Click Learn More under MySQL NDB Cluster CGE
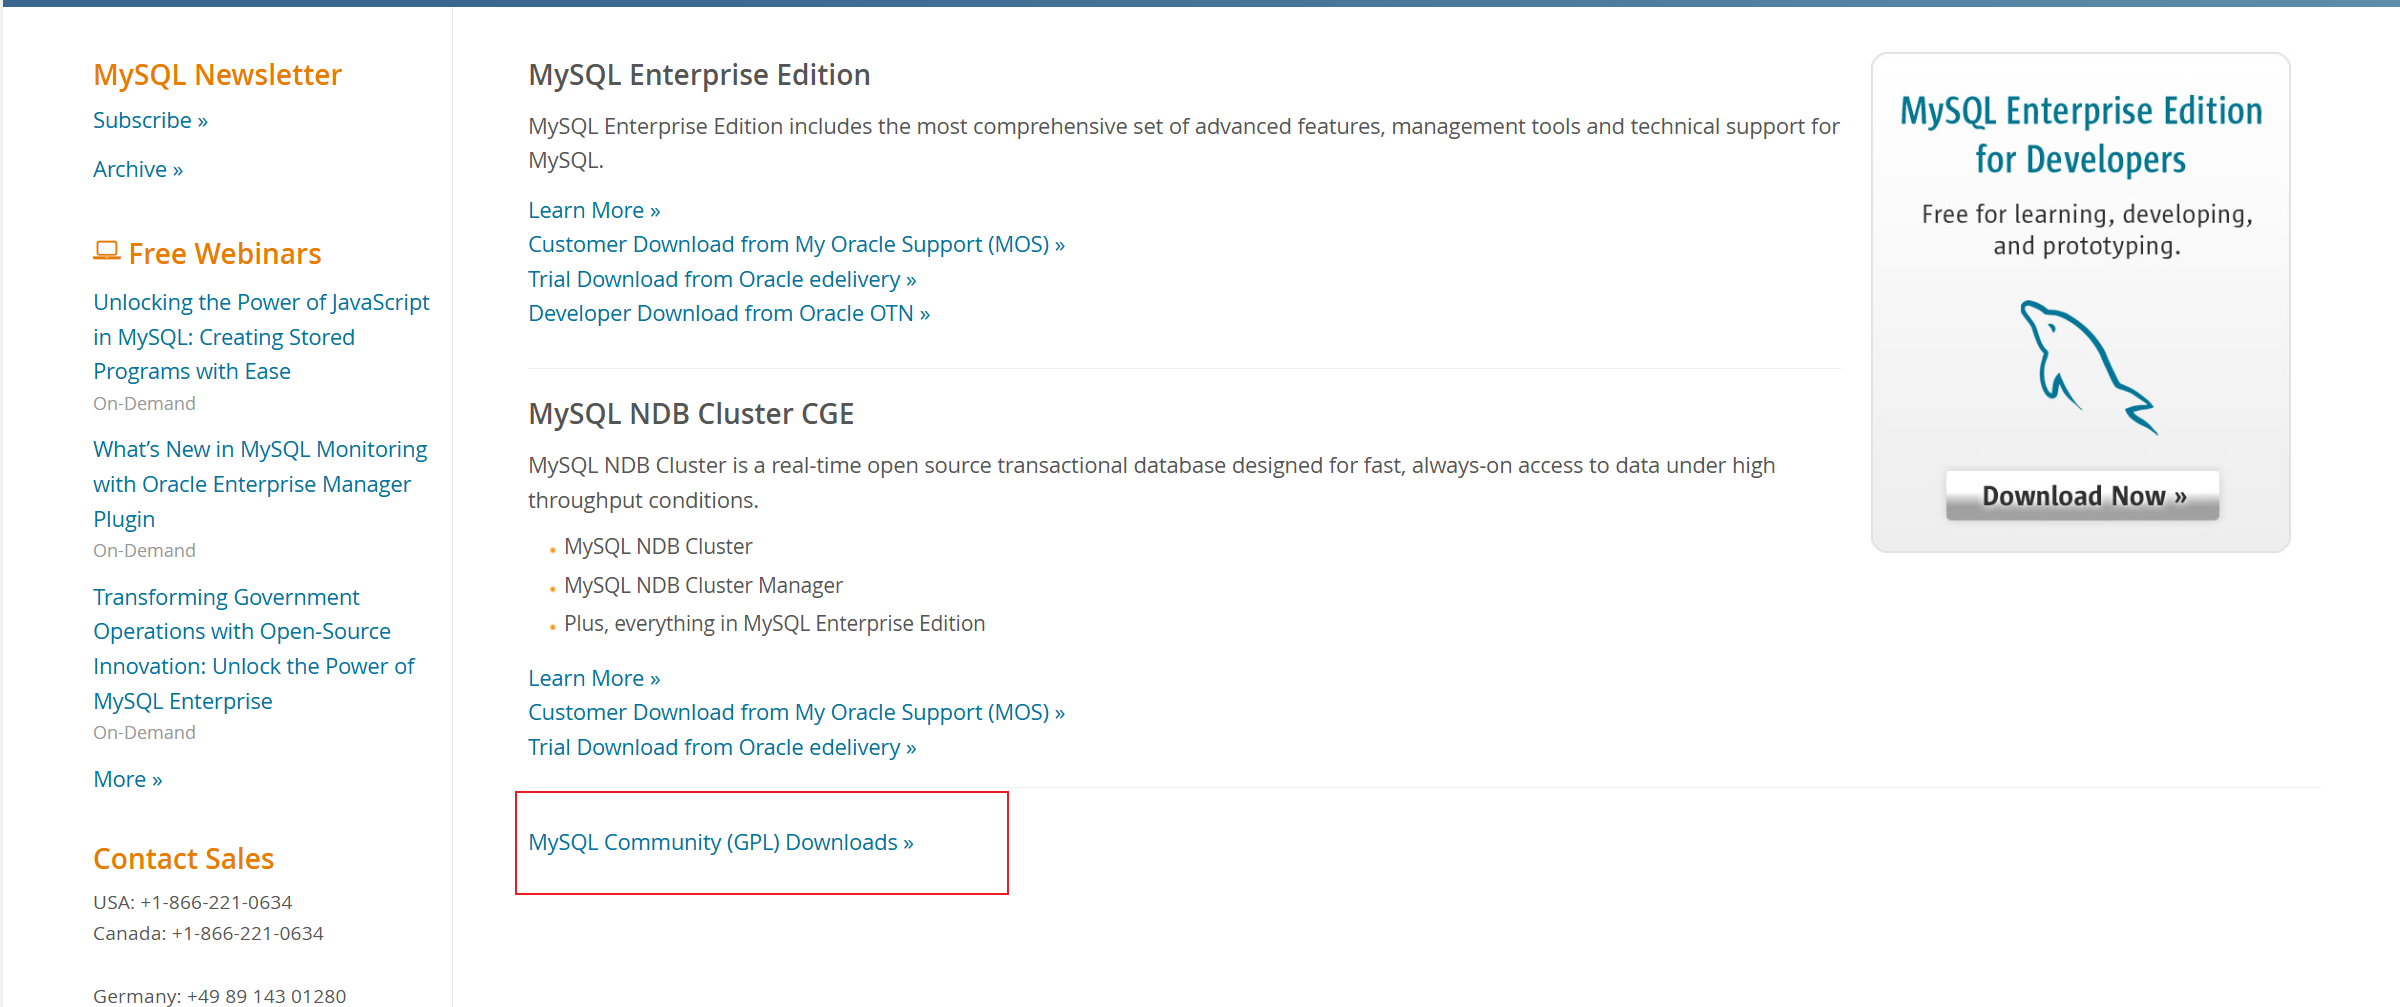 [x=594, y=679]
